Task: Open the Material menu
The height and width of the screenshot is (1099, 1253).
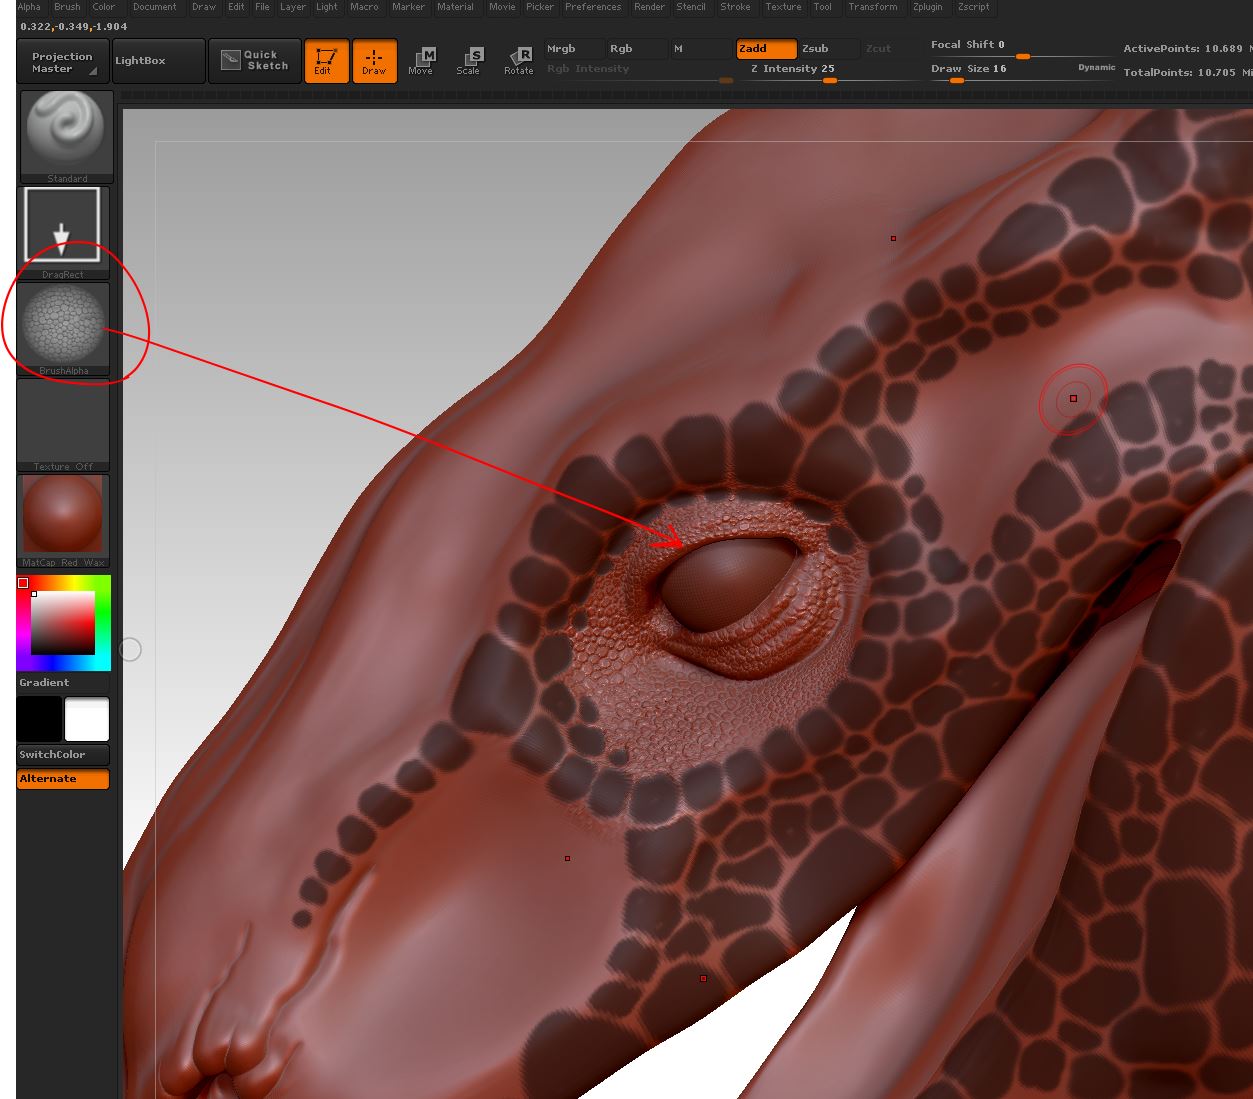Action: point(455,7)
